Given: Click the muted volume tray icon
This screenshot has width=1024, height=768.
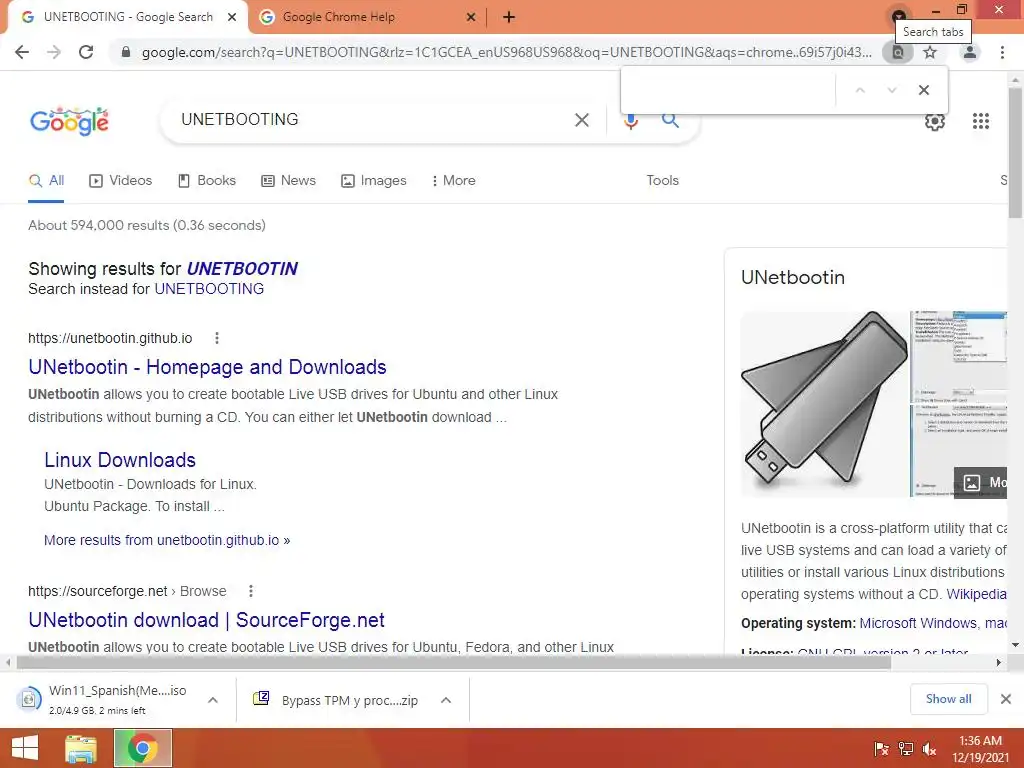Looking at the screenshot, I should click(x=929, y=749).
